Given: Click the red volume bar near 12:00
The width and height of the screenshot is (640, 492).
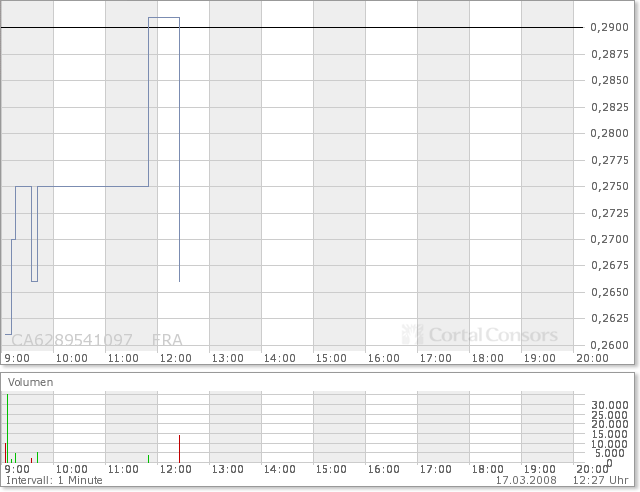Looking at the screenshot, I should point(179,449).
